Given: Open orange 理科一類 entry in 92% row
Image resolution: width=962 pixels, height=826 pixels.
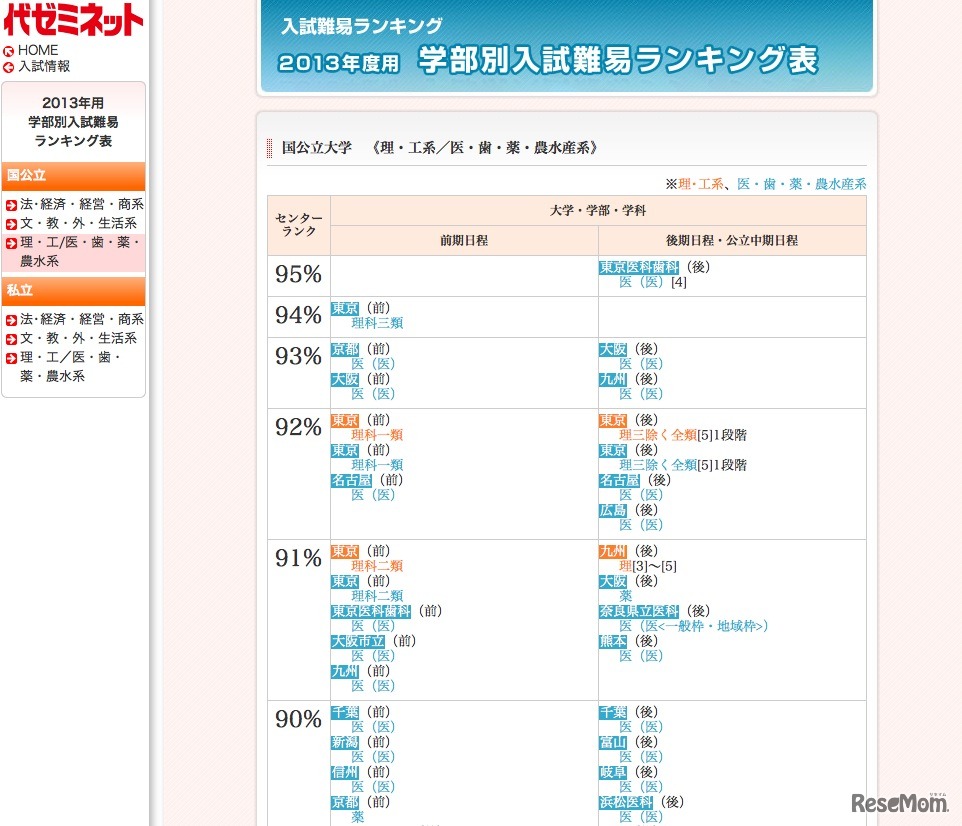Looking at the screenshot, I should [377, 436].
